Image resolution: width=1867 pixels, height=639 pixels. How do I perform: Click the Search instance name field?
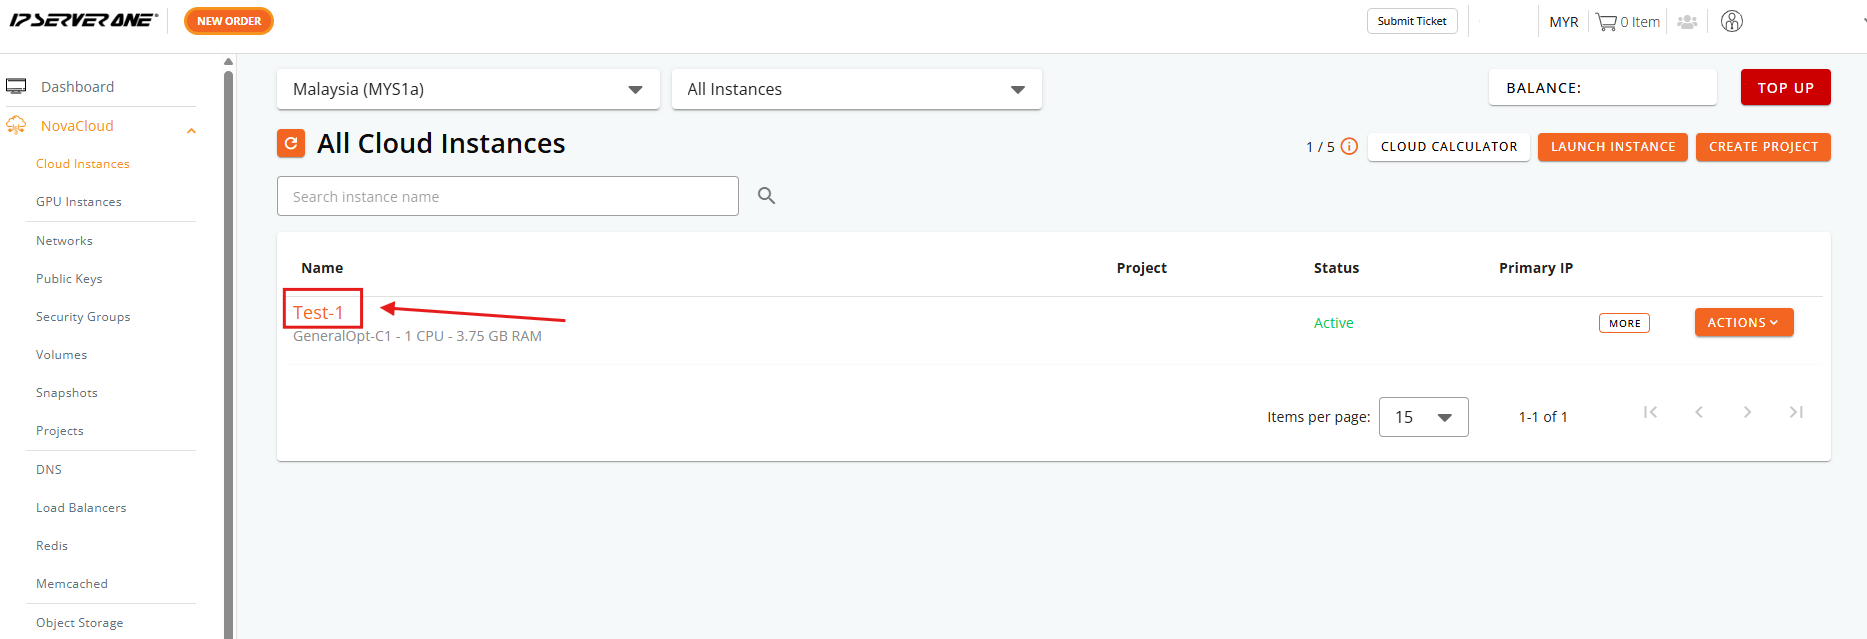tap(508, 196)
